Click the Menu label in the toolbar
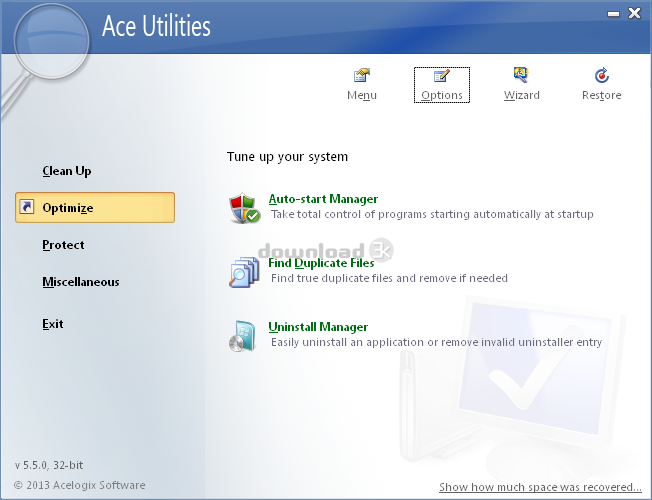 tap(362, 95)
